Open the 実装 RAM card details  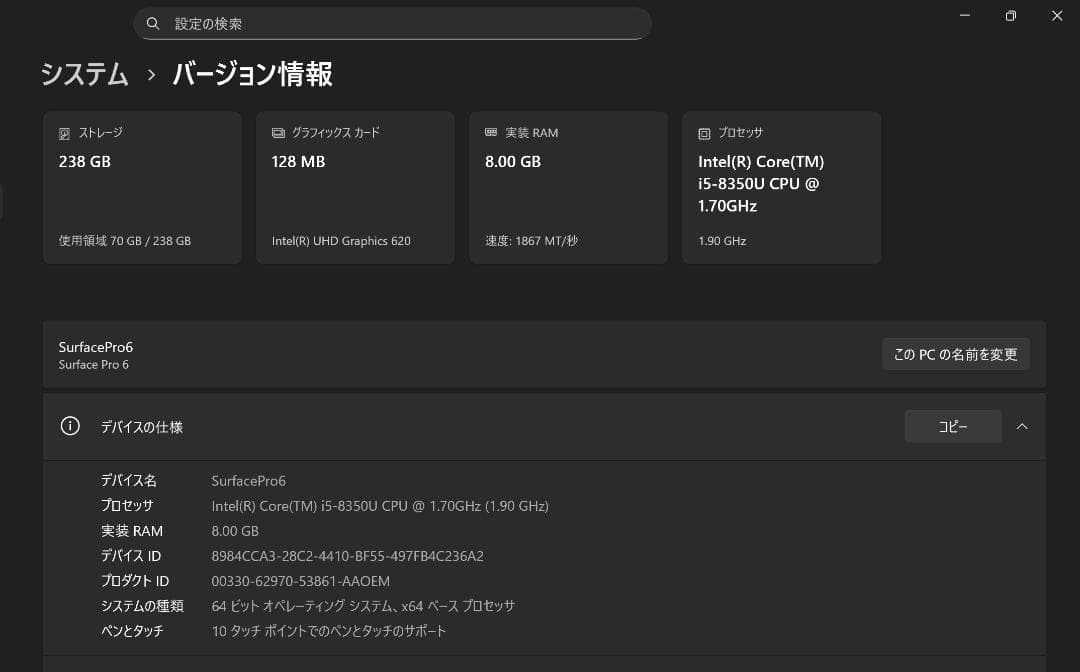(568, 187)
